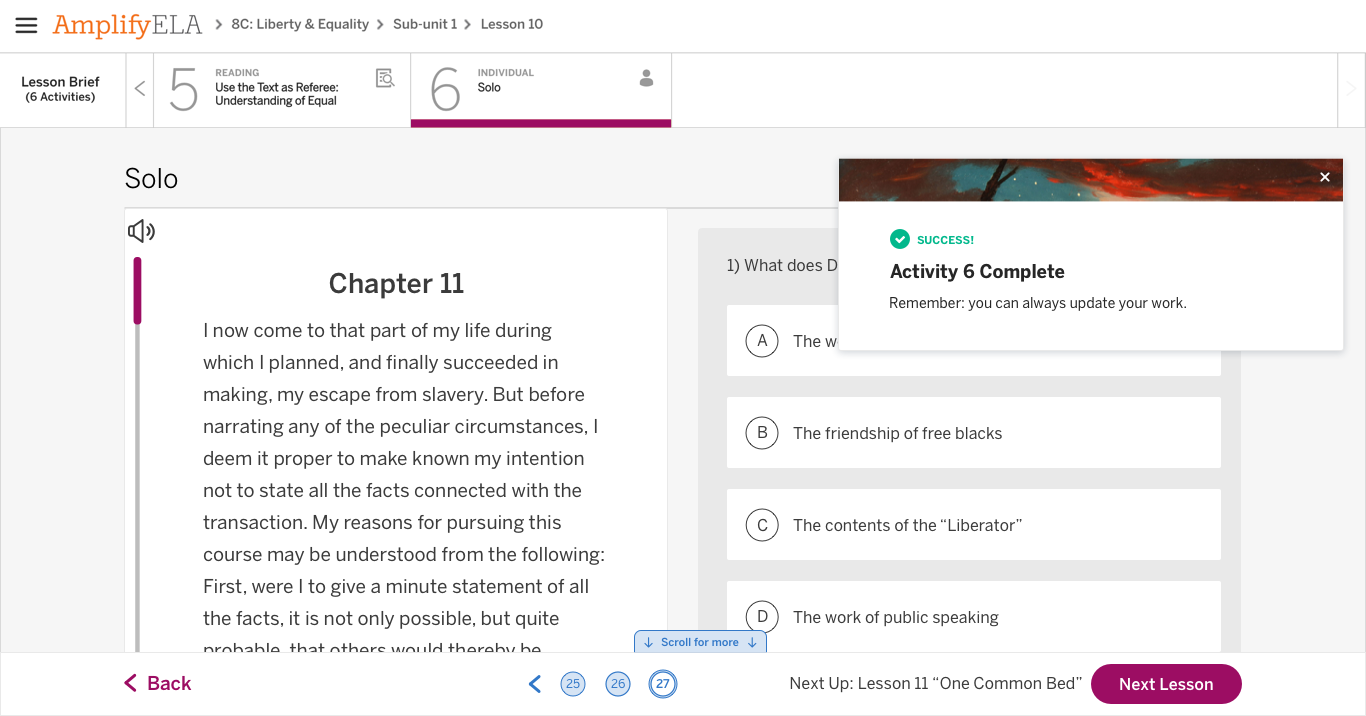Click the blue previous page chevron
This screenshot has height=716, width=1366.
pyautogui.click(x=535, y=684)
